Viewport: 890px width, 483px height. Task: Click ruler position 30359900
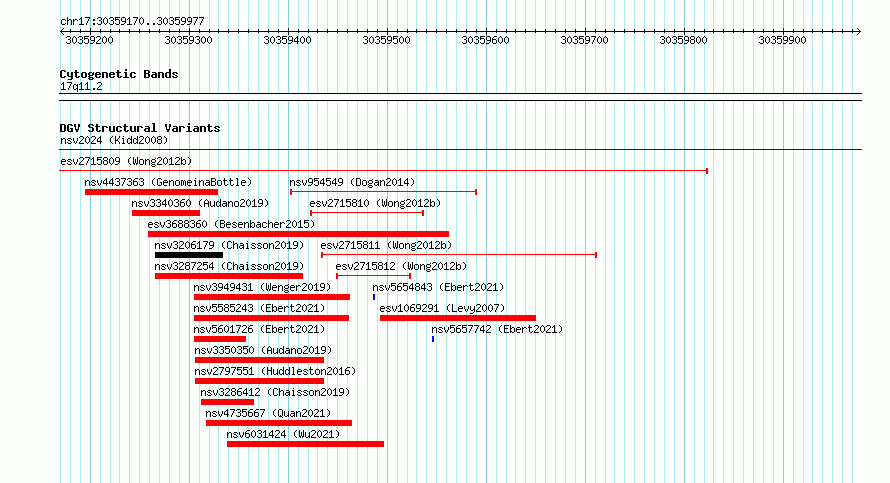coord(782,40)
